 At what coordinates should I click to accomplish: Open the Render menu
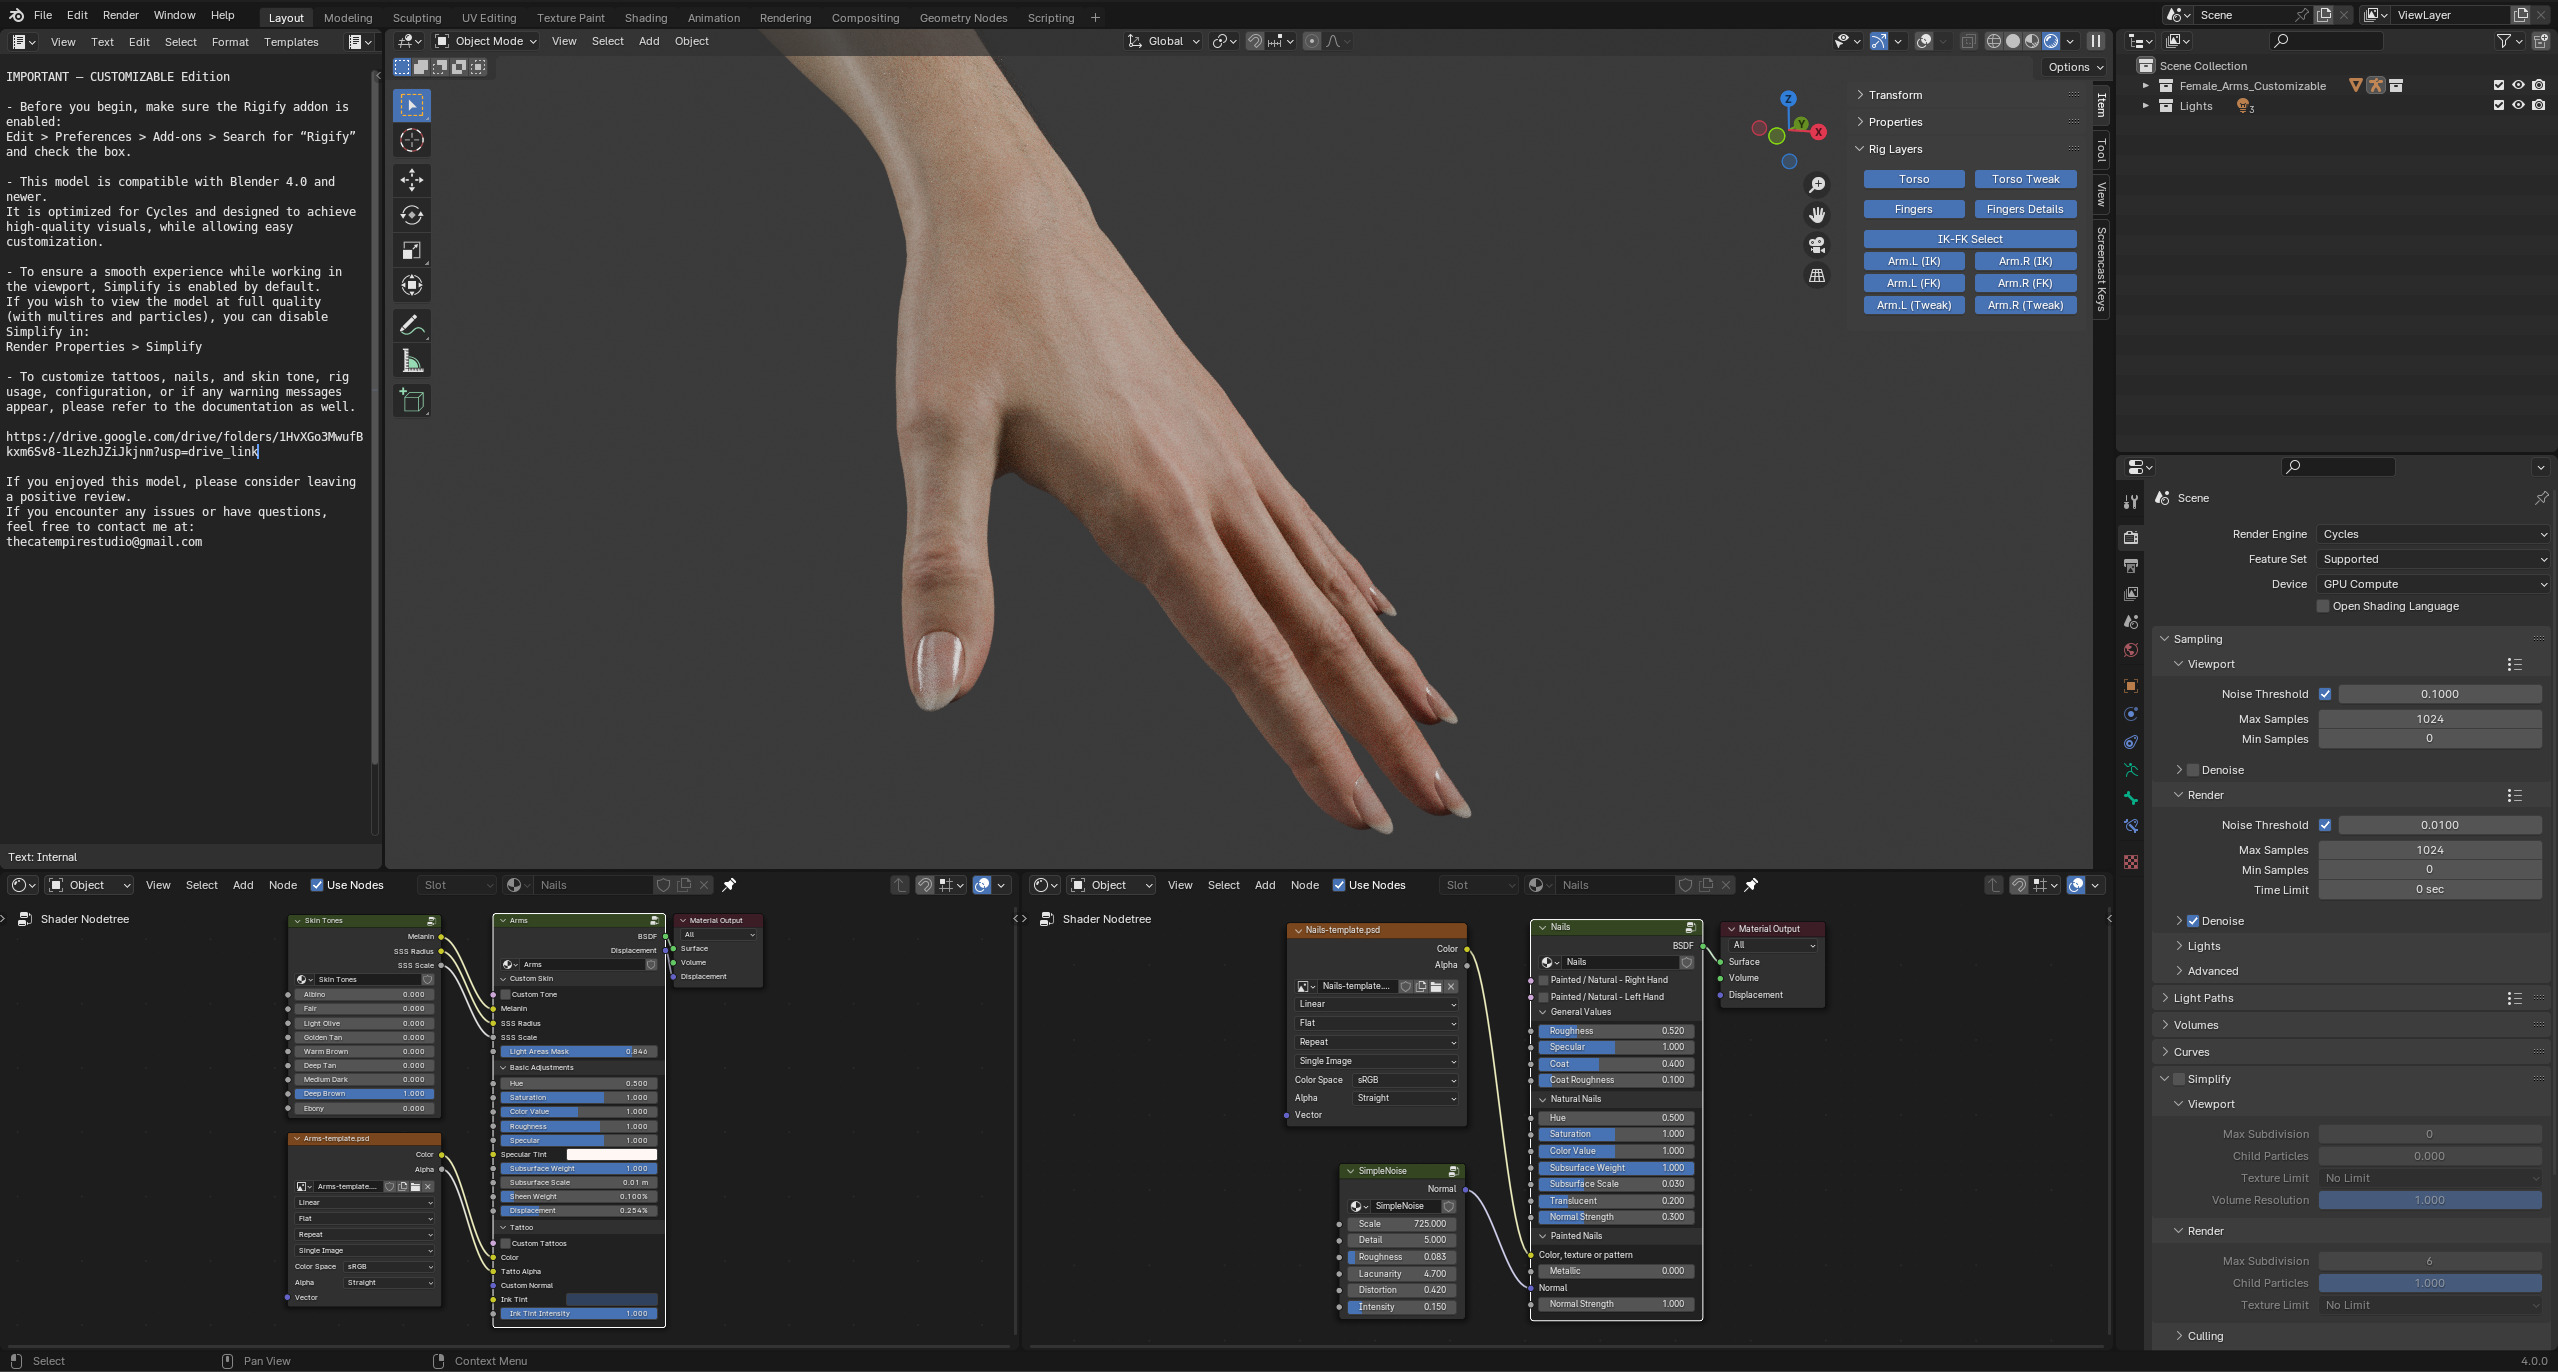tap(120, 15)
